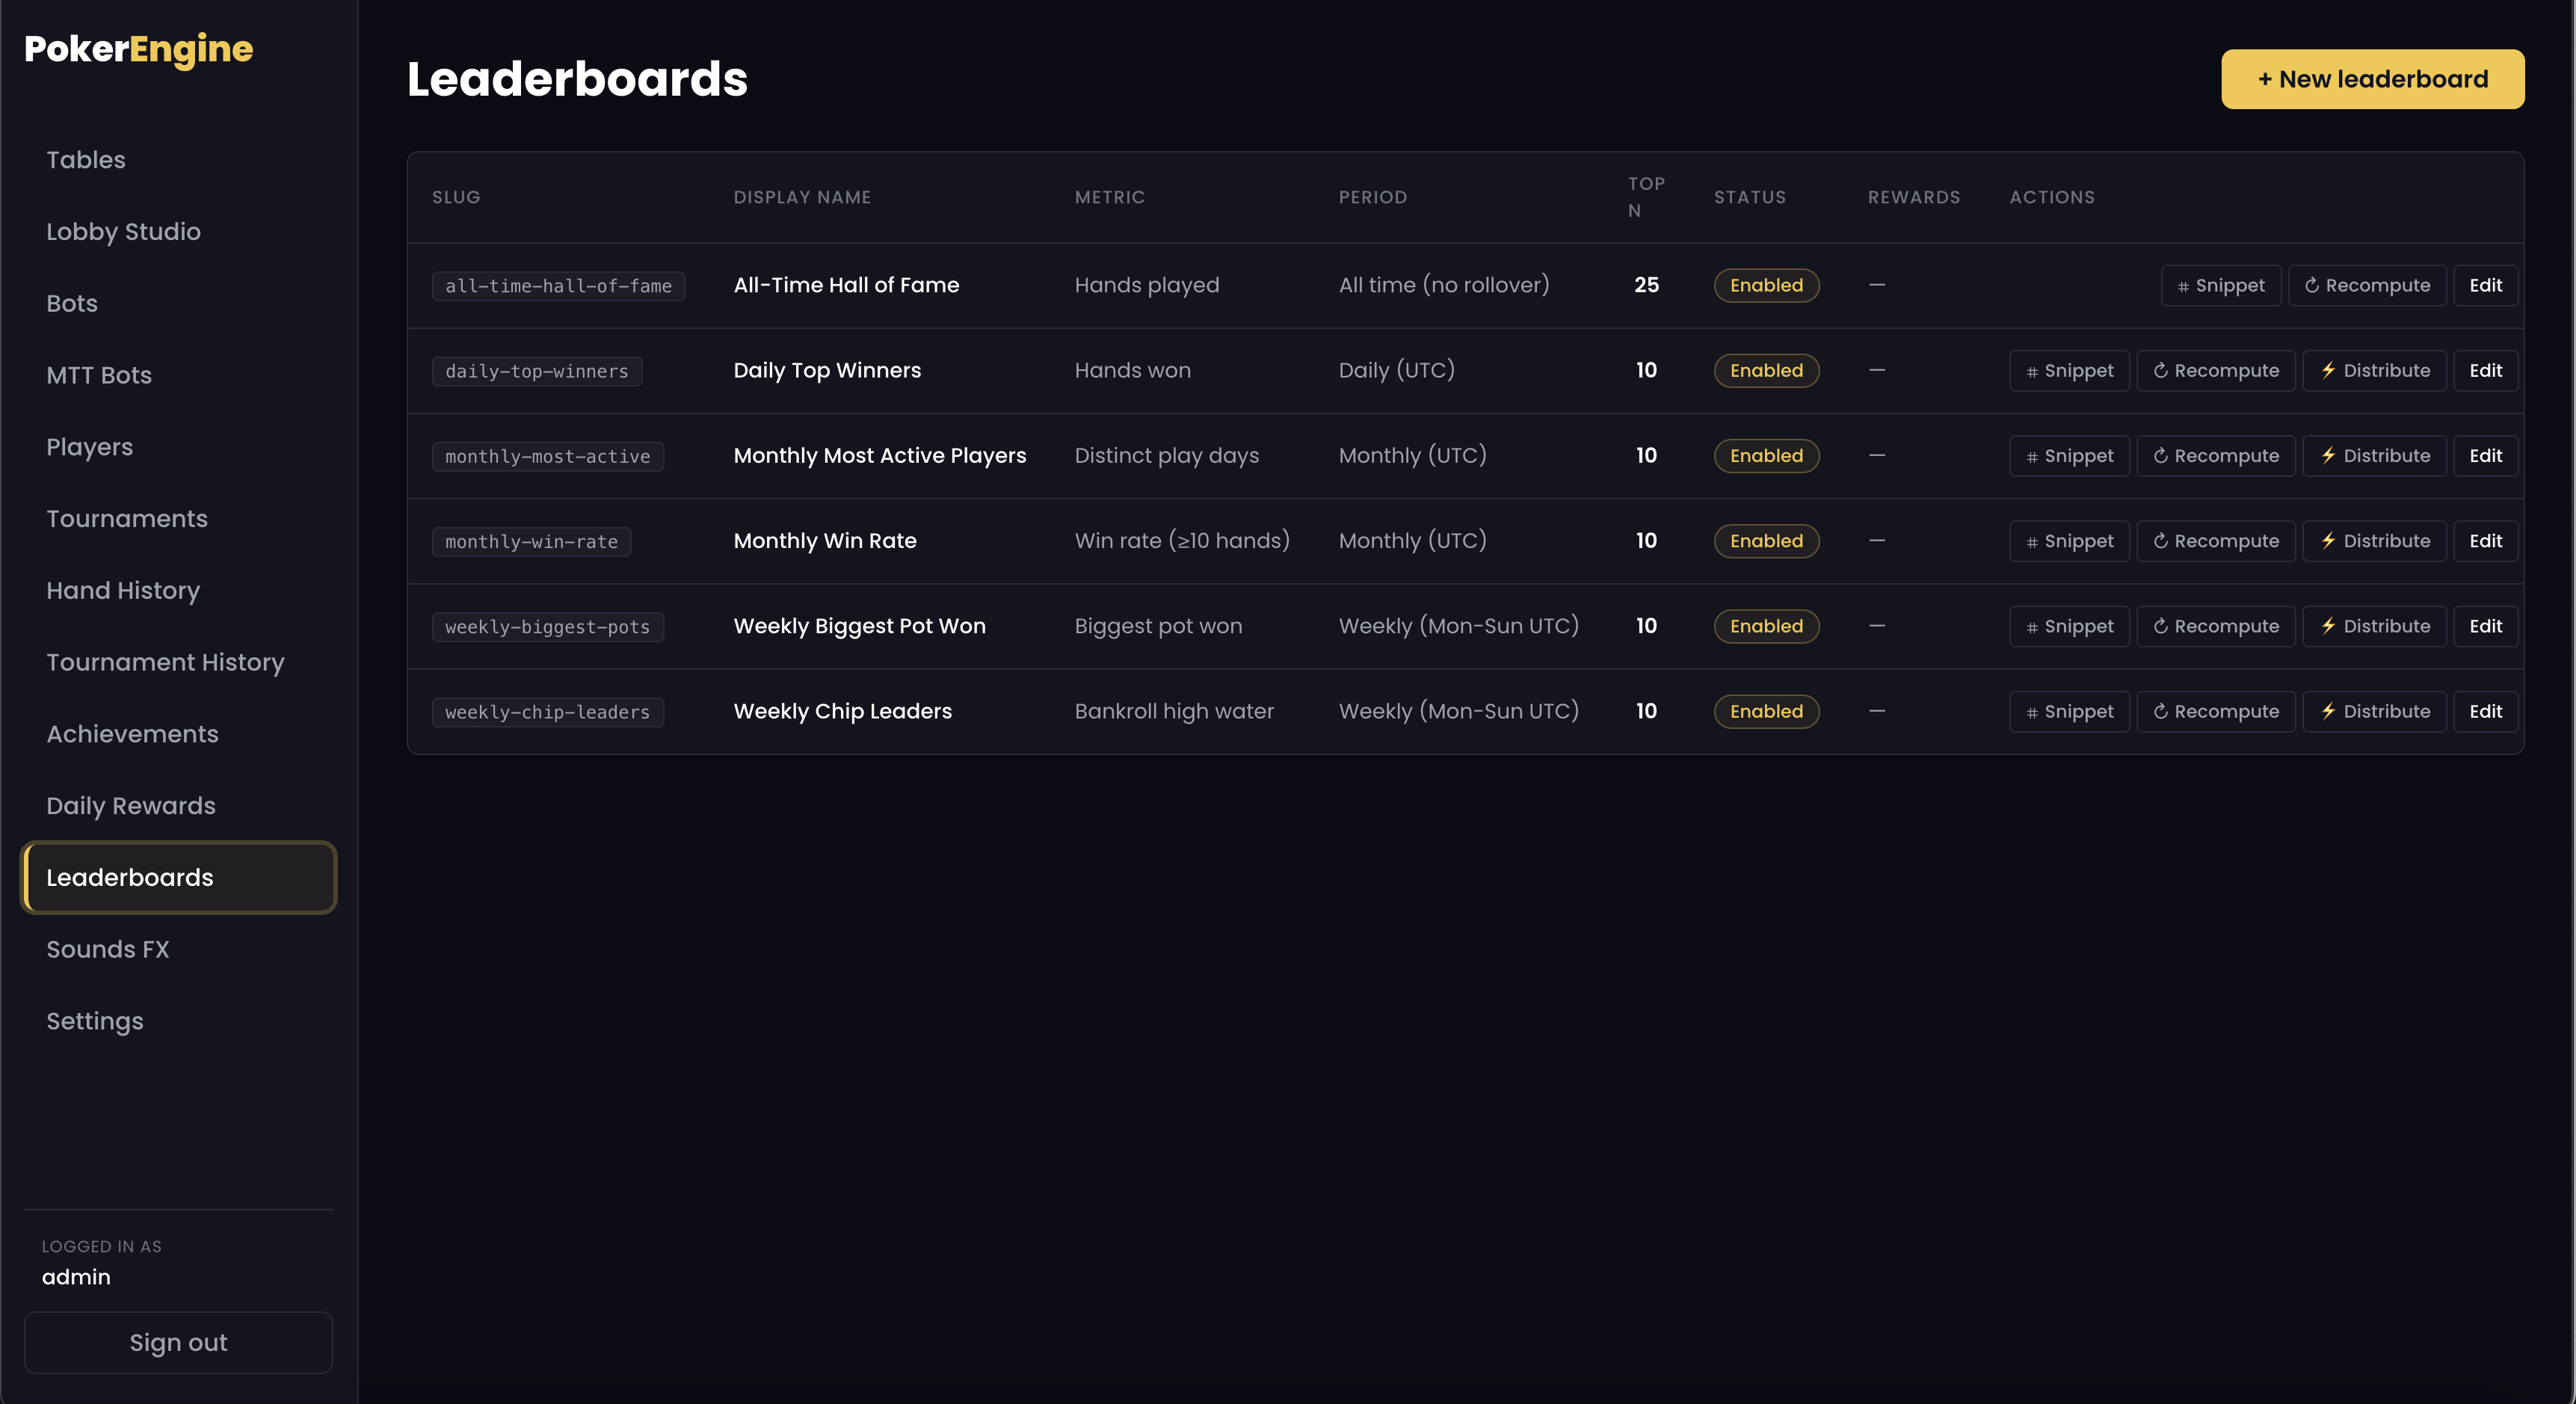Open Snippet for Monthly Win Rate
Image resolution: width=2576 pixels, height=1404 pixels.
coord(2069,541)
